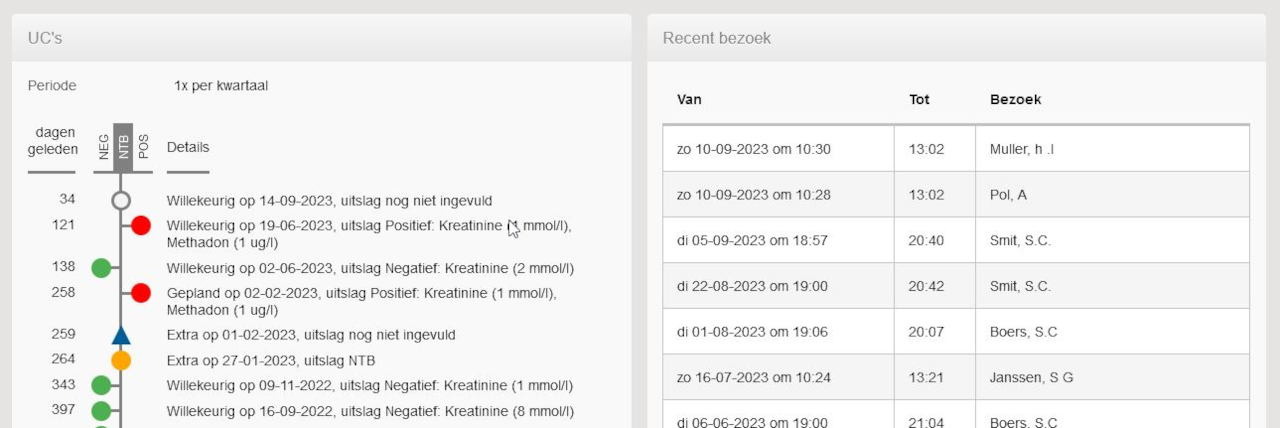The width and height of the screenshot is (1280, 428).
Task: Click the green marker for 16-09-2022
Action: [101, 411]
